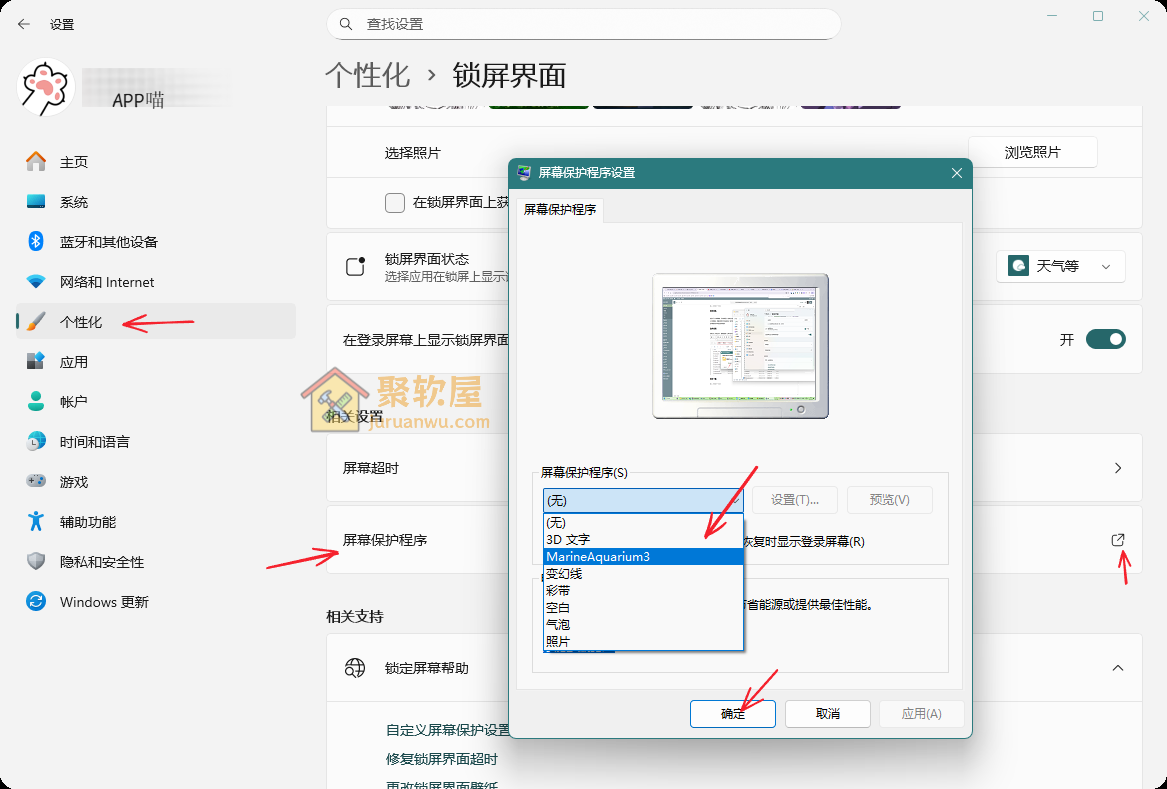Click the back arrow in Settings
1167x789 pixels.
24,24
